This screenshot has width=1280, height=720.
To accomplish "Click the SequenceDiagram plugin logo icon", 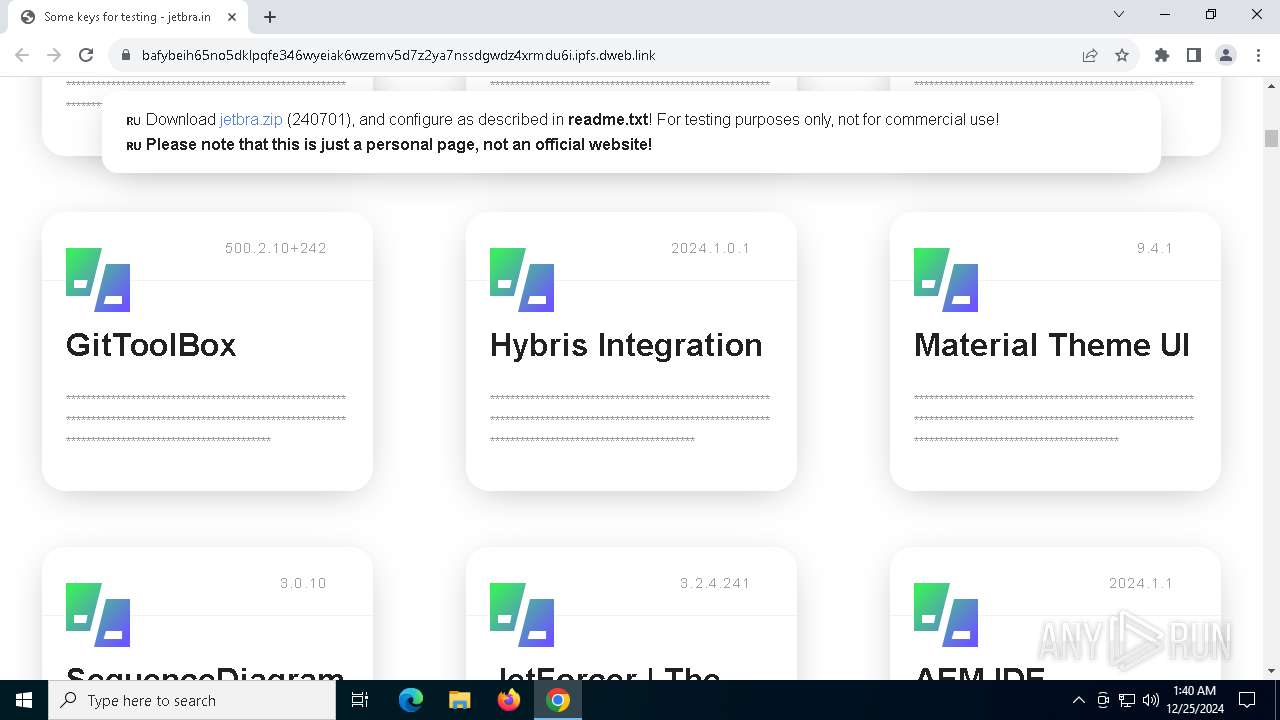I will (98, 615).
